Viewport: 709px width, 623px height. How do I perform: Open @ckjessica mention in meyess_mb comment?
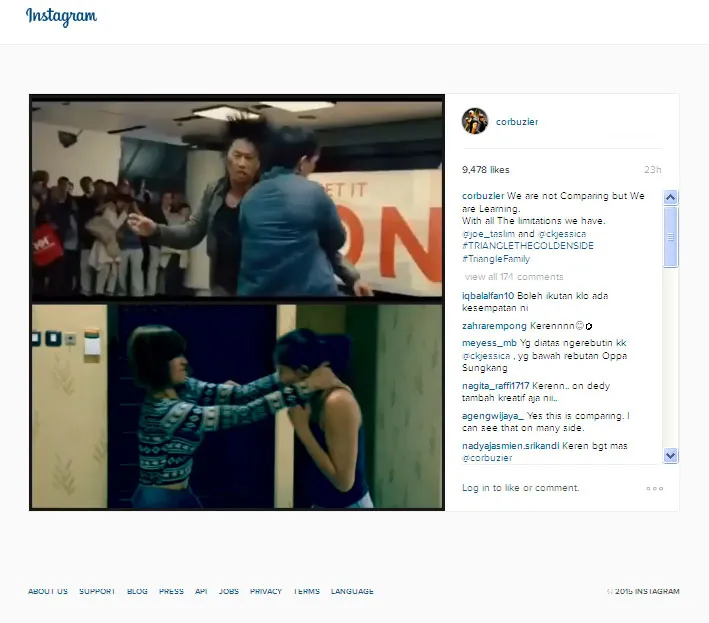486,356
